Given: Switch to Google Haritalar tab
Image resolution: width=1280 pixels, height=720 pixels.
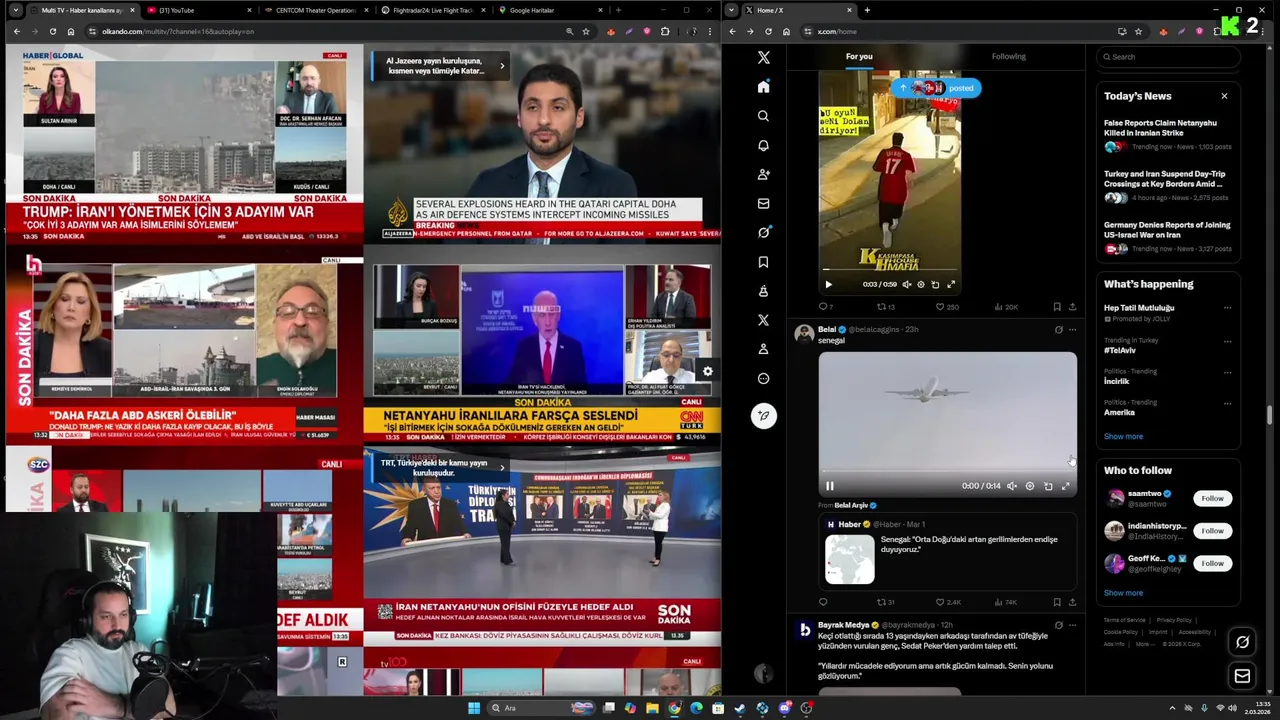Looking at the screenshot, I should pos(549,10).
